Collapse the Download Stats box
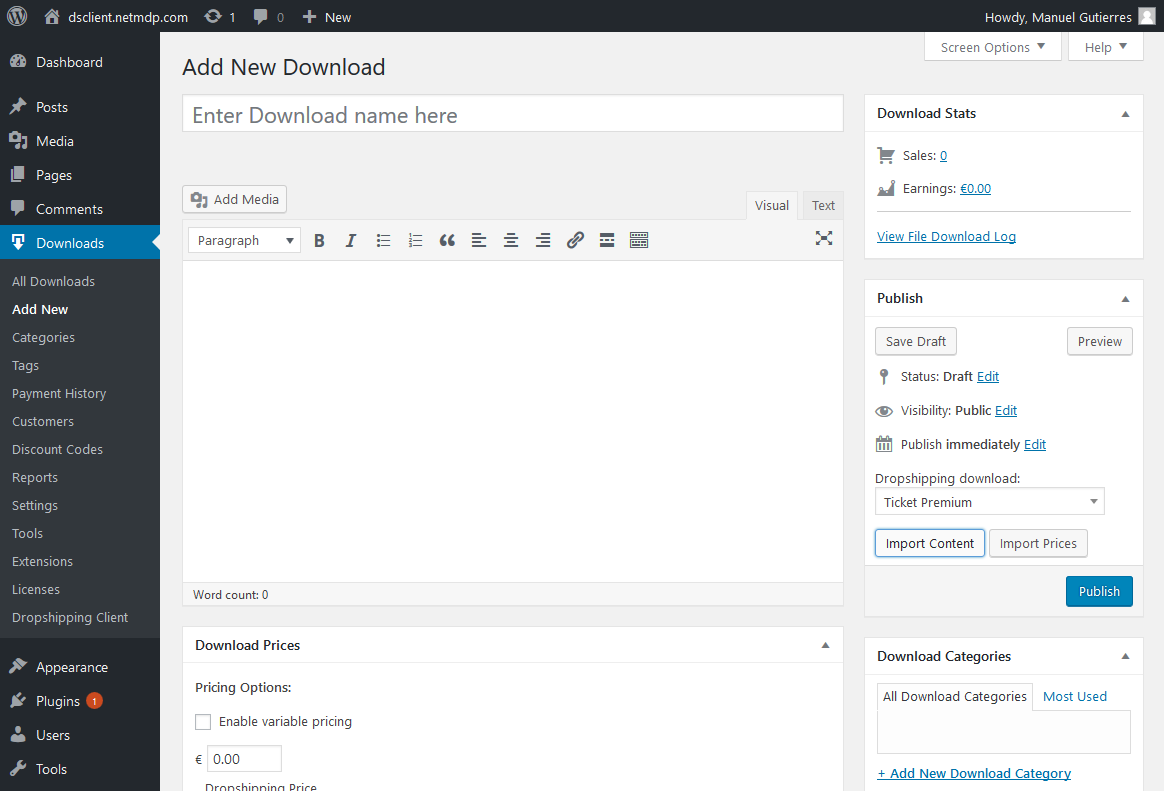Image resolution: width=1164 pixels, height=791 pixels. coord(1125,114)
